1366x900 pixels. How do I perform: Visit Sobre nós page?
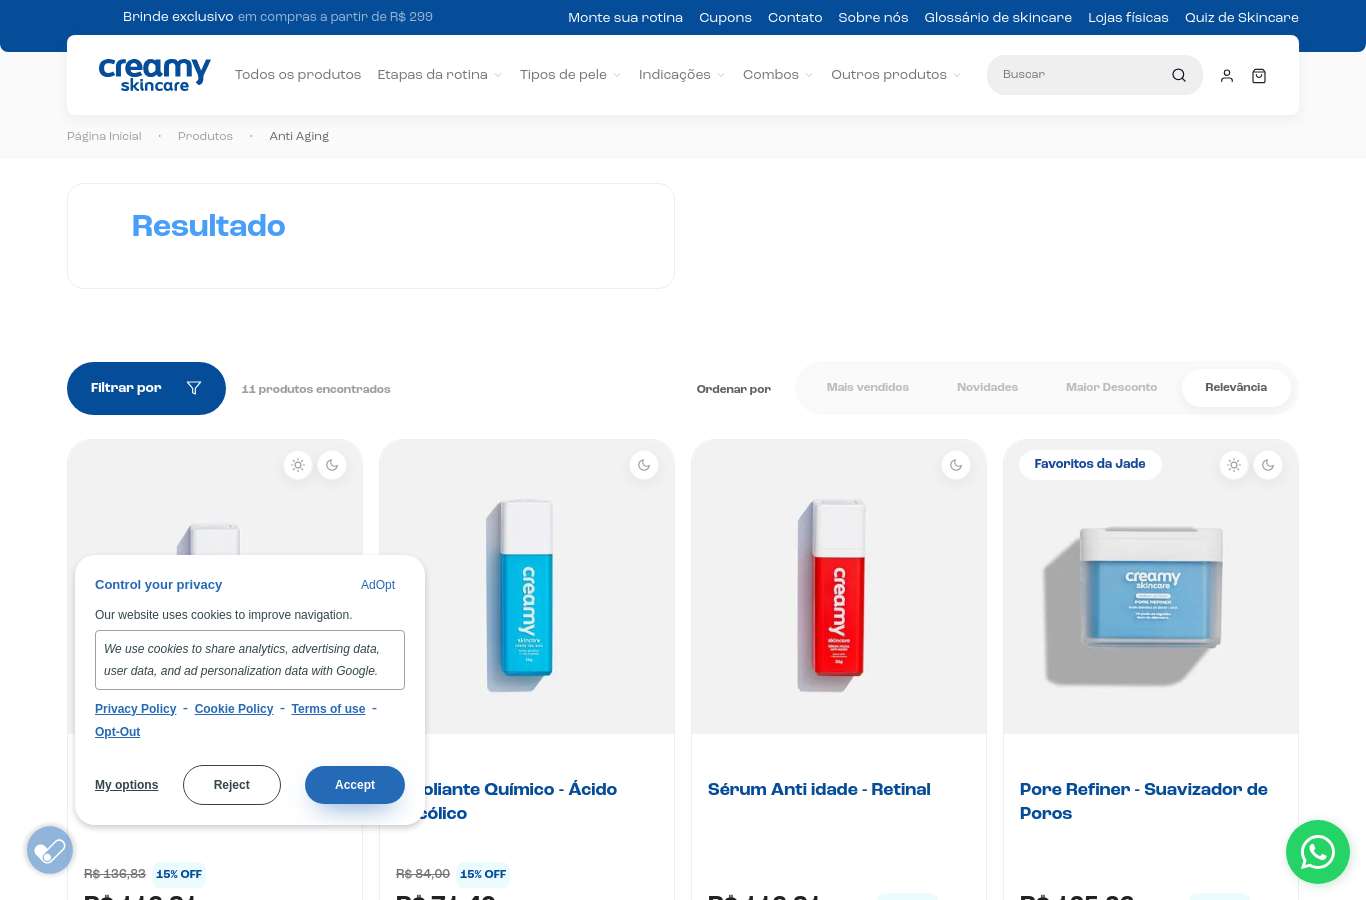[873, 18]
